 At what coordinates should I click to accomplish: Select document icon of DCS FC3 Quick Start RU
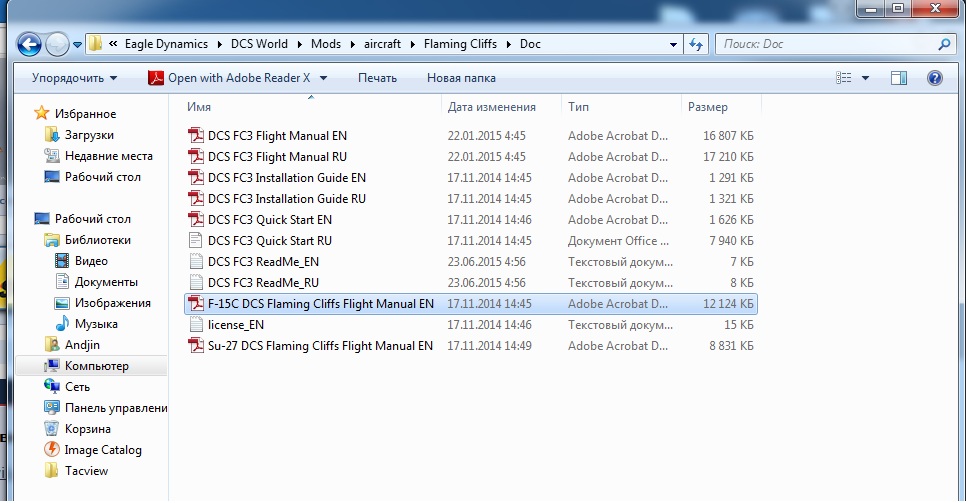coord(196,240)
